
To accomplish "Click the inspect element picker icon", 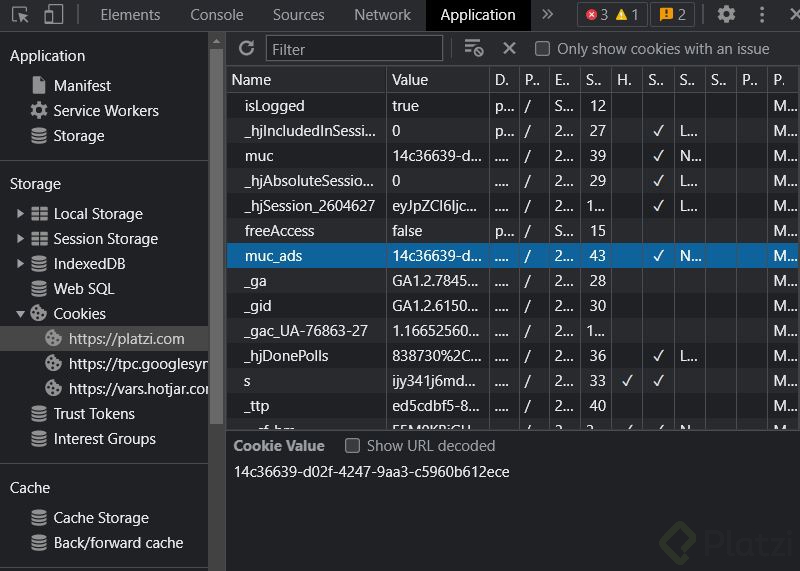I will point(20,14).
